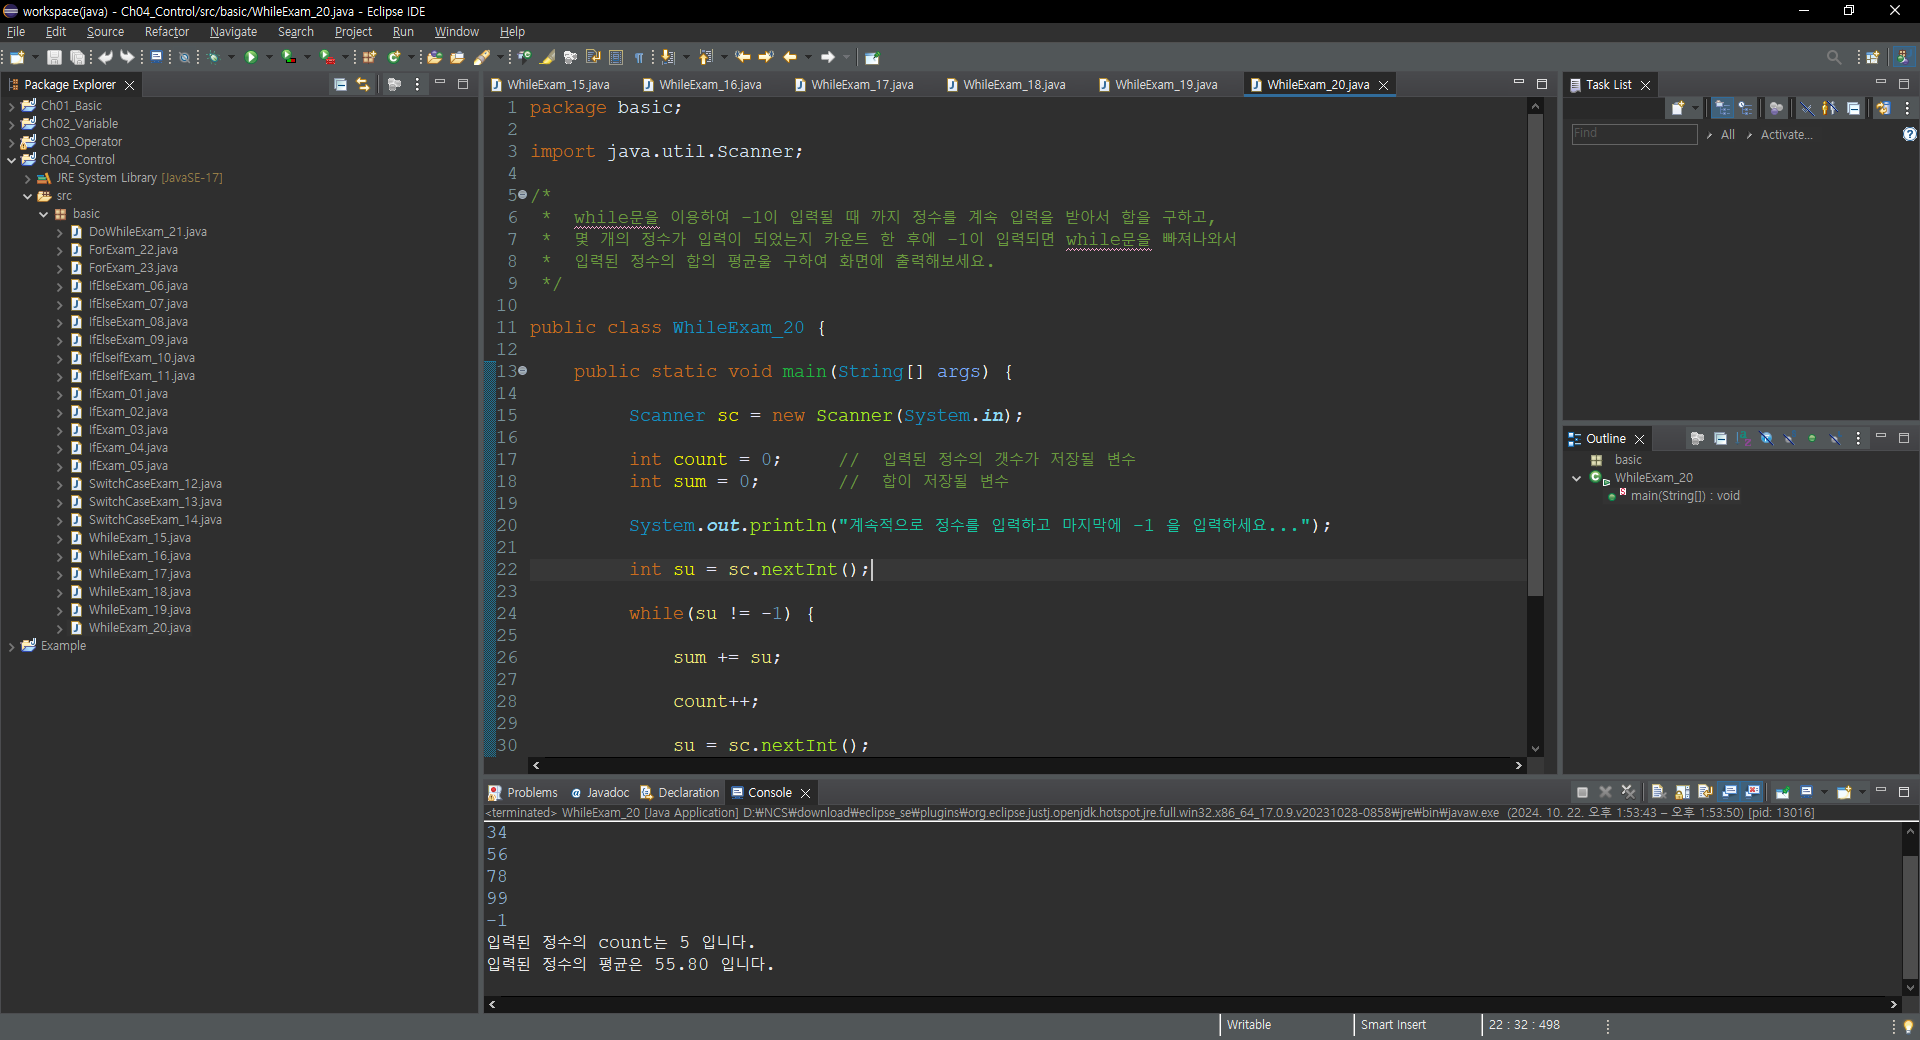Click the New Task icon in Task List
Image resolution: width=1920 pixels, height=1040 pixels.
(1678, 108)
